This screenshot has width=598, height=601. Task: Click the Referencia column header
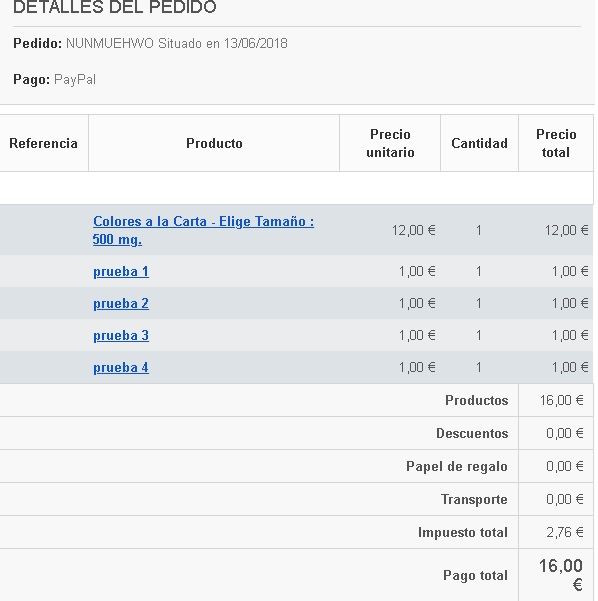(43, 143)
